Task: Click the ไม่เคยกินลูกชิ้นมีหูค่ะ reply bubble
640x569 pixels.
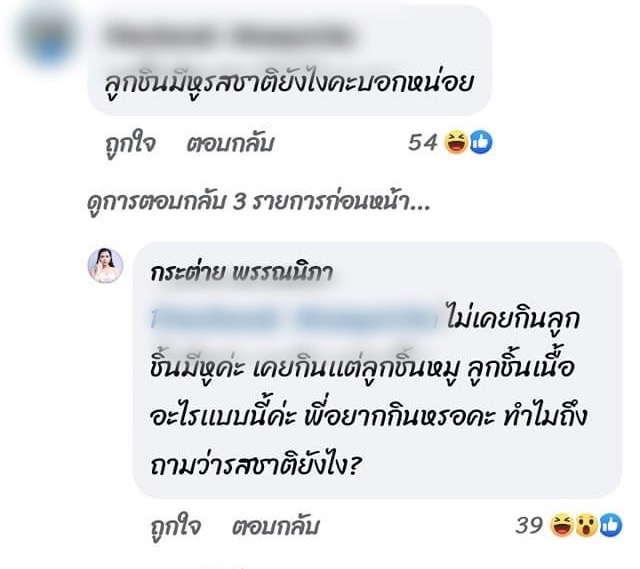Action: (377, 369)
